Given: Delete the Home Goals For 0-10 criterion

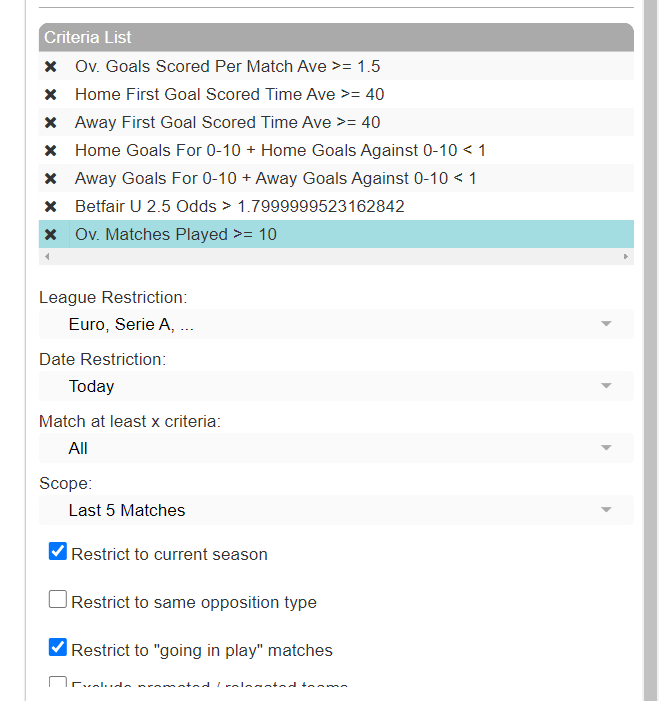Looking at the screenshot, I should pyautogui.click(x=51, y=151).
